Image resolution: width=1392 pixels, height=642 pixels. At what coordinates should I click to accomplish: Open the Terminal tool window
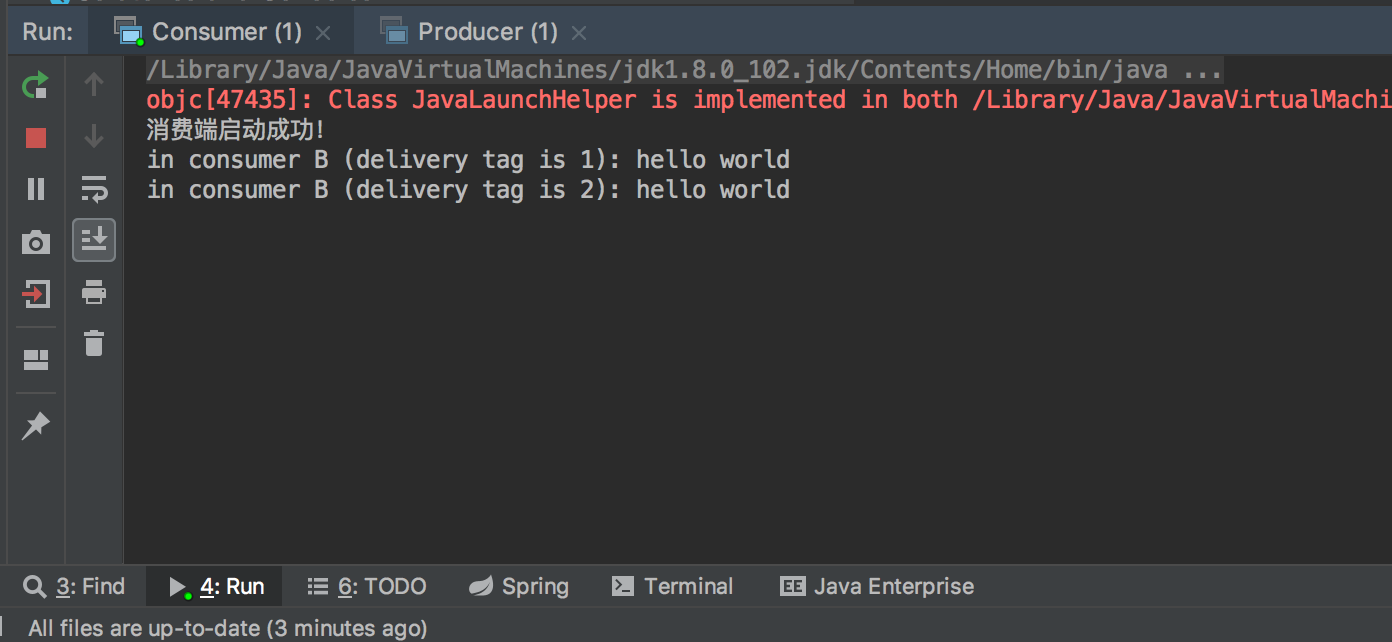pyautogui.click(x=673, y=587)
